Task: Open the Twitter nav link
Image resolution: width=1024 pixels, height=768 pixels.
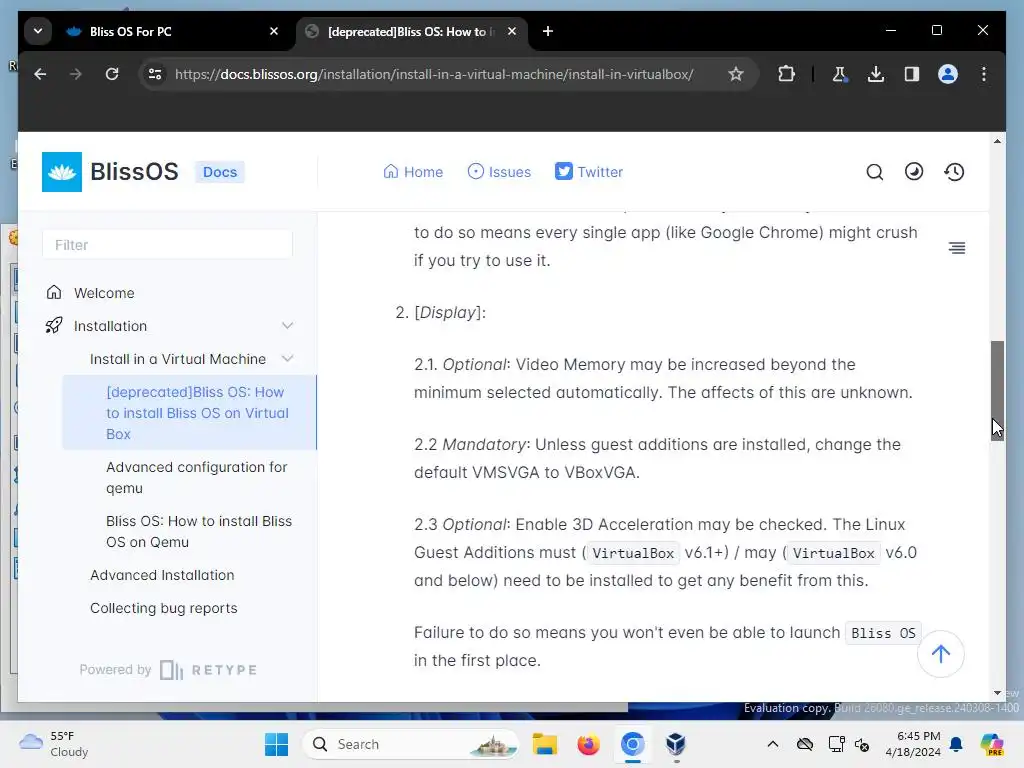Action: pyautogui.click(x=588, y=172)
